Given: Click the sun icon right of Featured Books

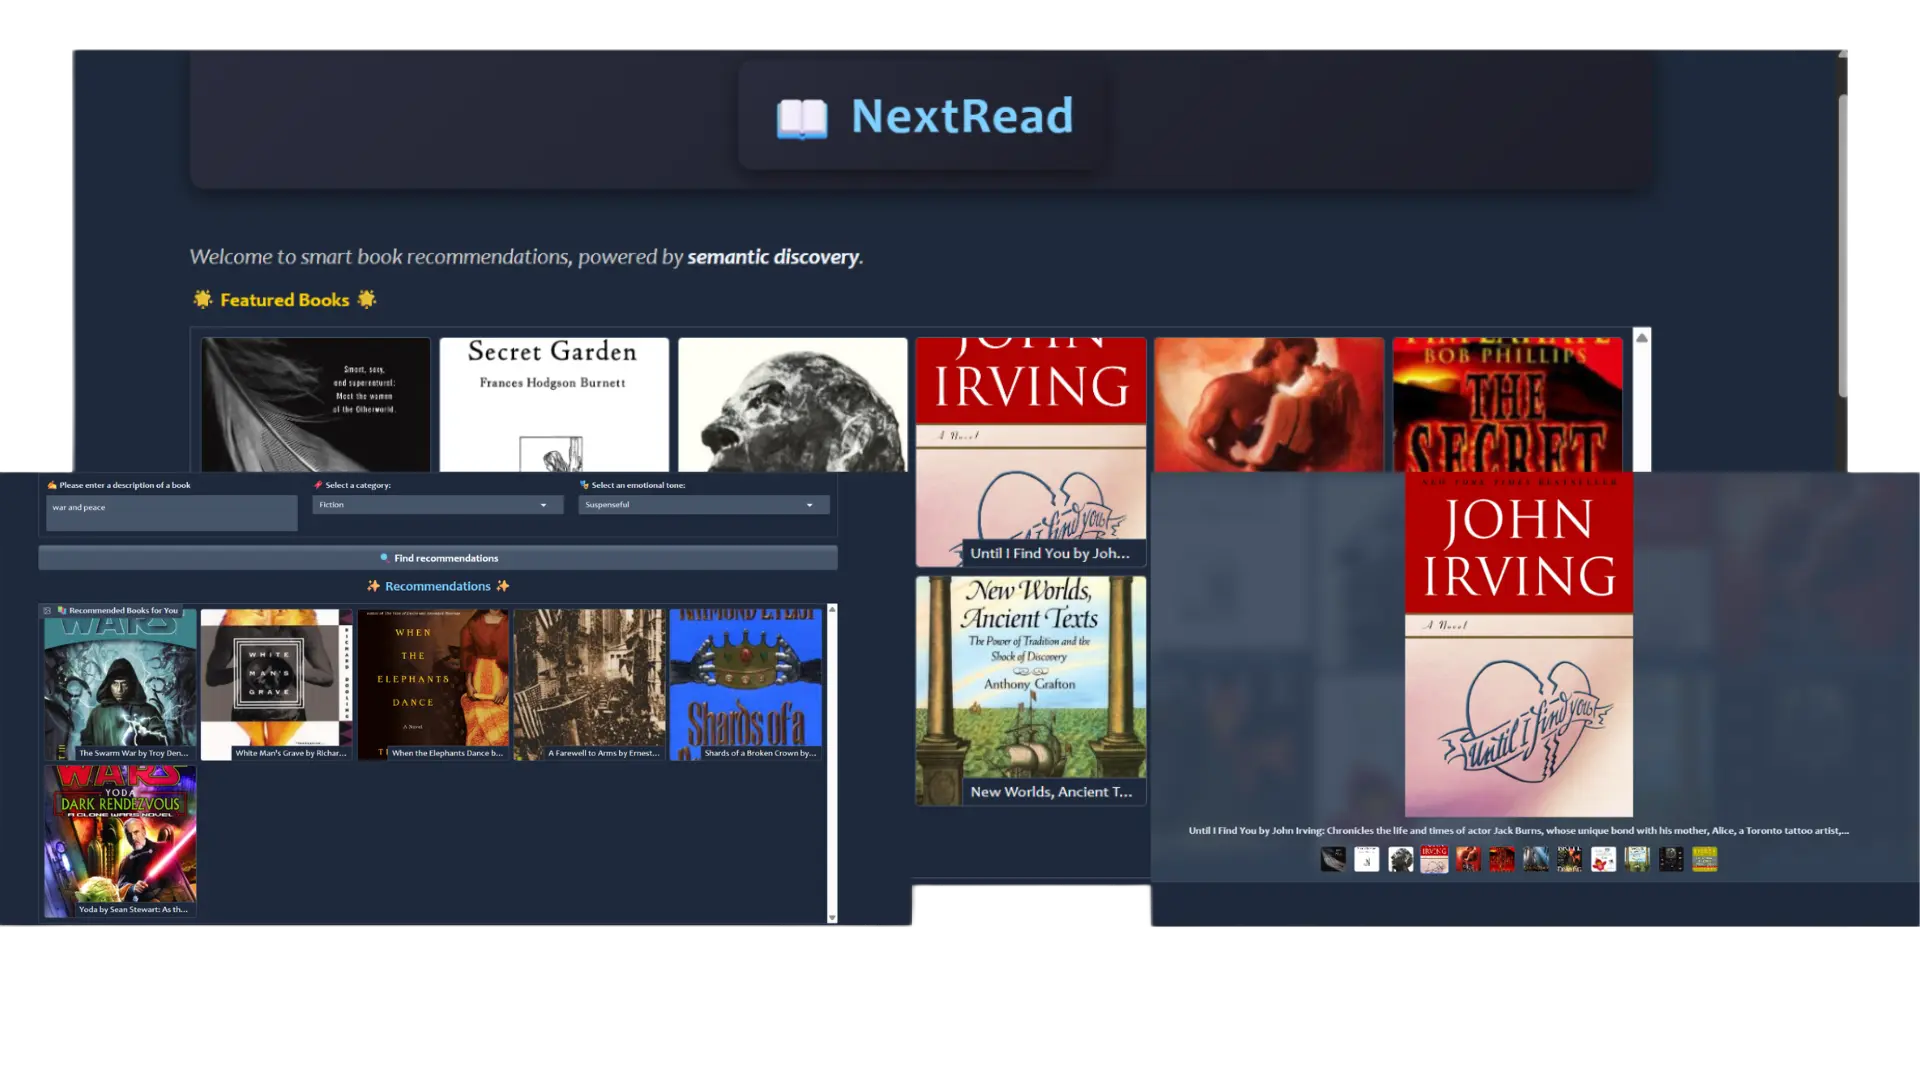Looking at the screenshot, I should (x=367, y=299).
